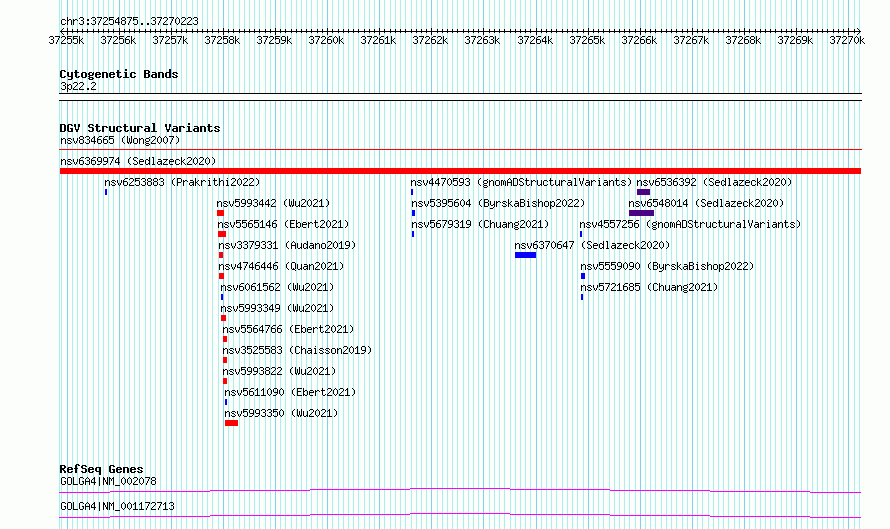
Task: Select the red bar under nsv5565146
Action: coord(222,234)
